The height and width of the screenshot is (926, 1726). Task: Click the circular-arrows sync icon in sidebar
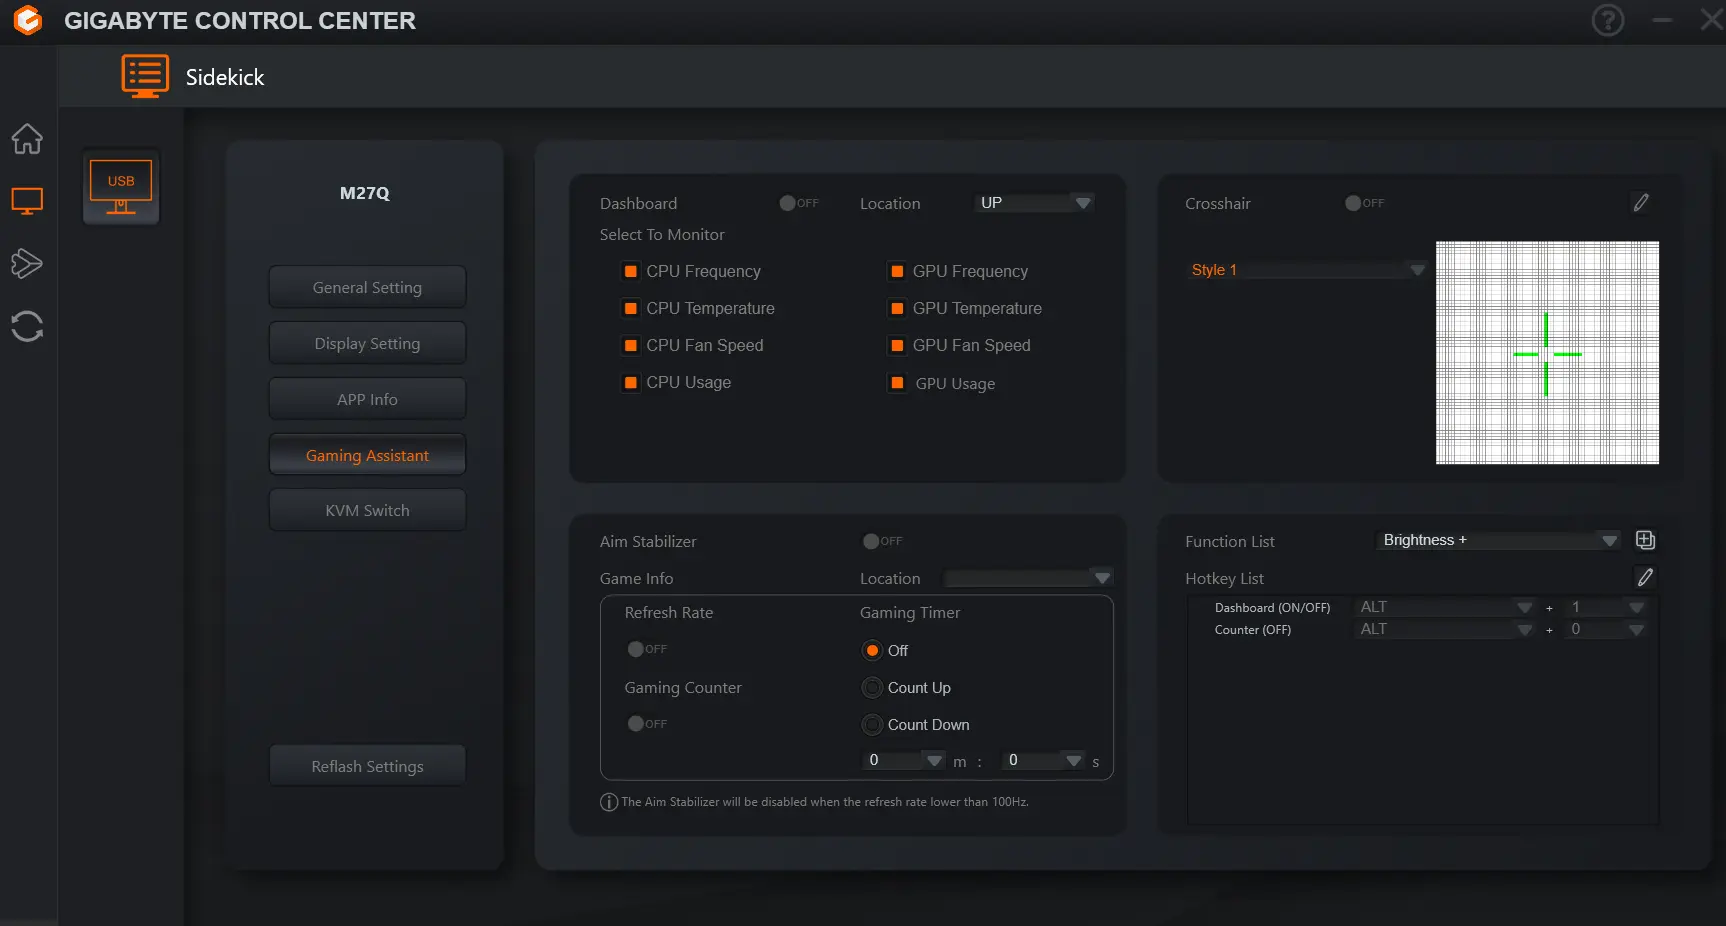coord(27,326)
